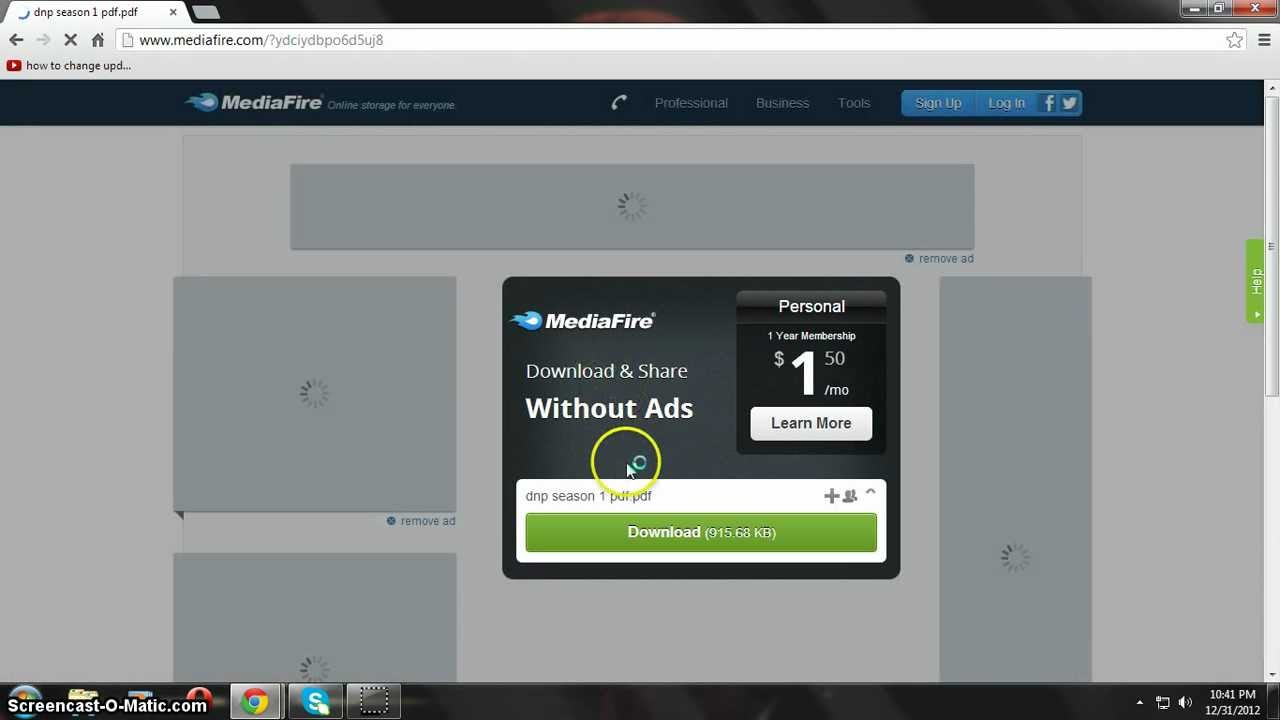This screenshot has height=720, width=1280.
Task: Click the screen recorder taskbar icon
Action: pyautogui.click(x=373, y=702)
